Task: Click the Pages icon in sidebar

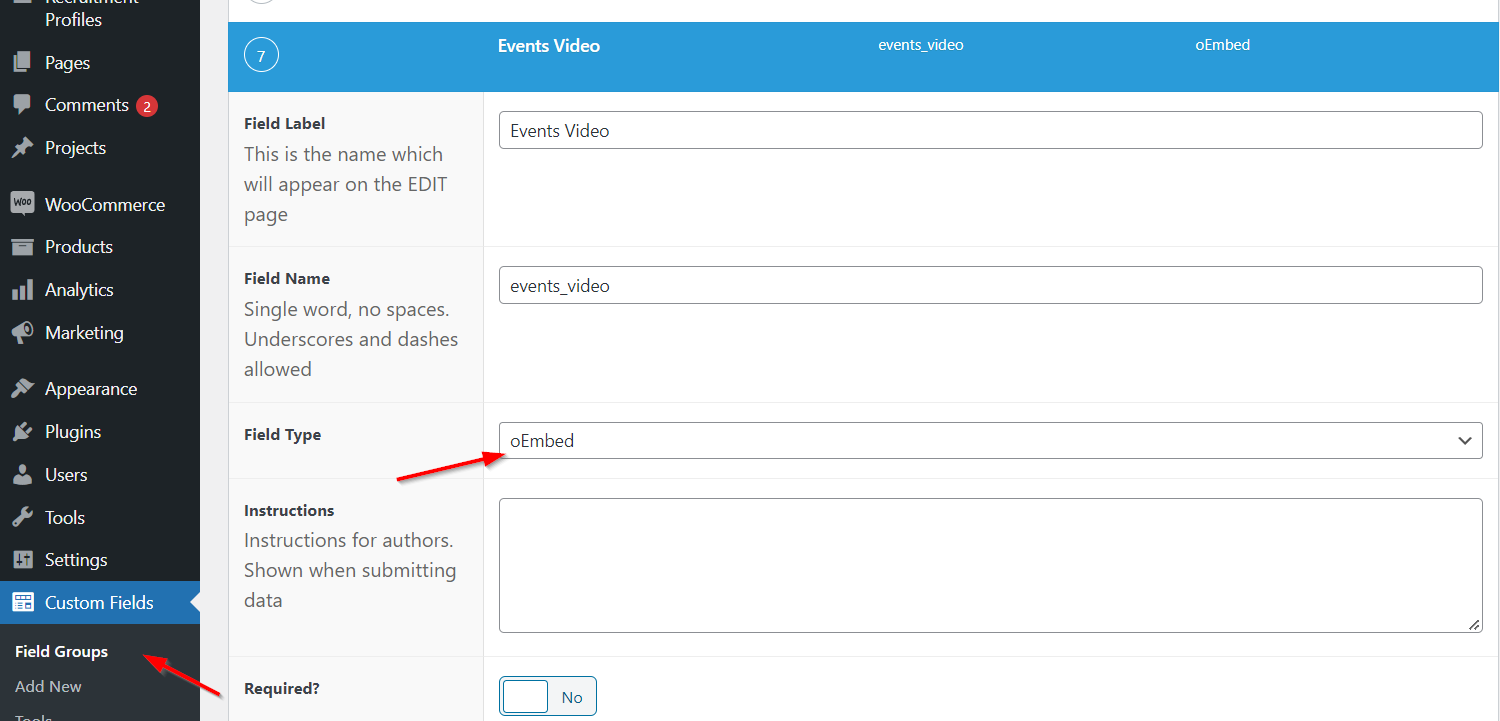Action: 22,63
